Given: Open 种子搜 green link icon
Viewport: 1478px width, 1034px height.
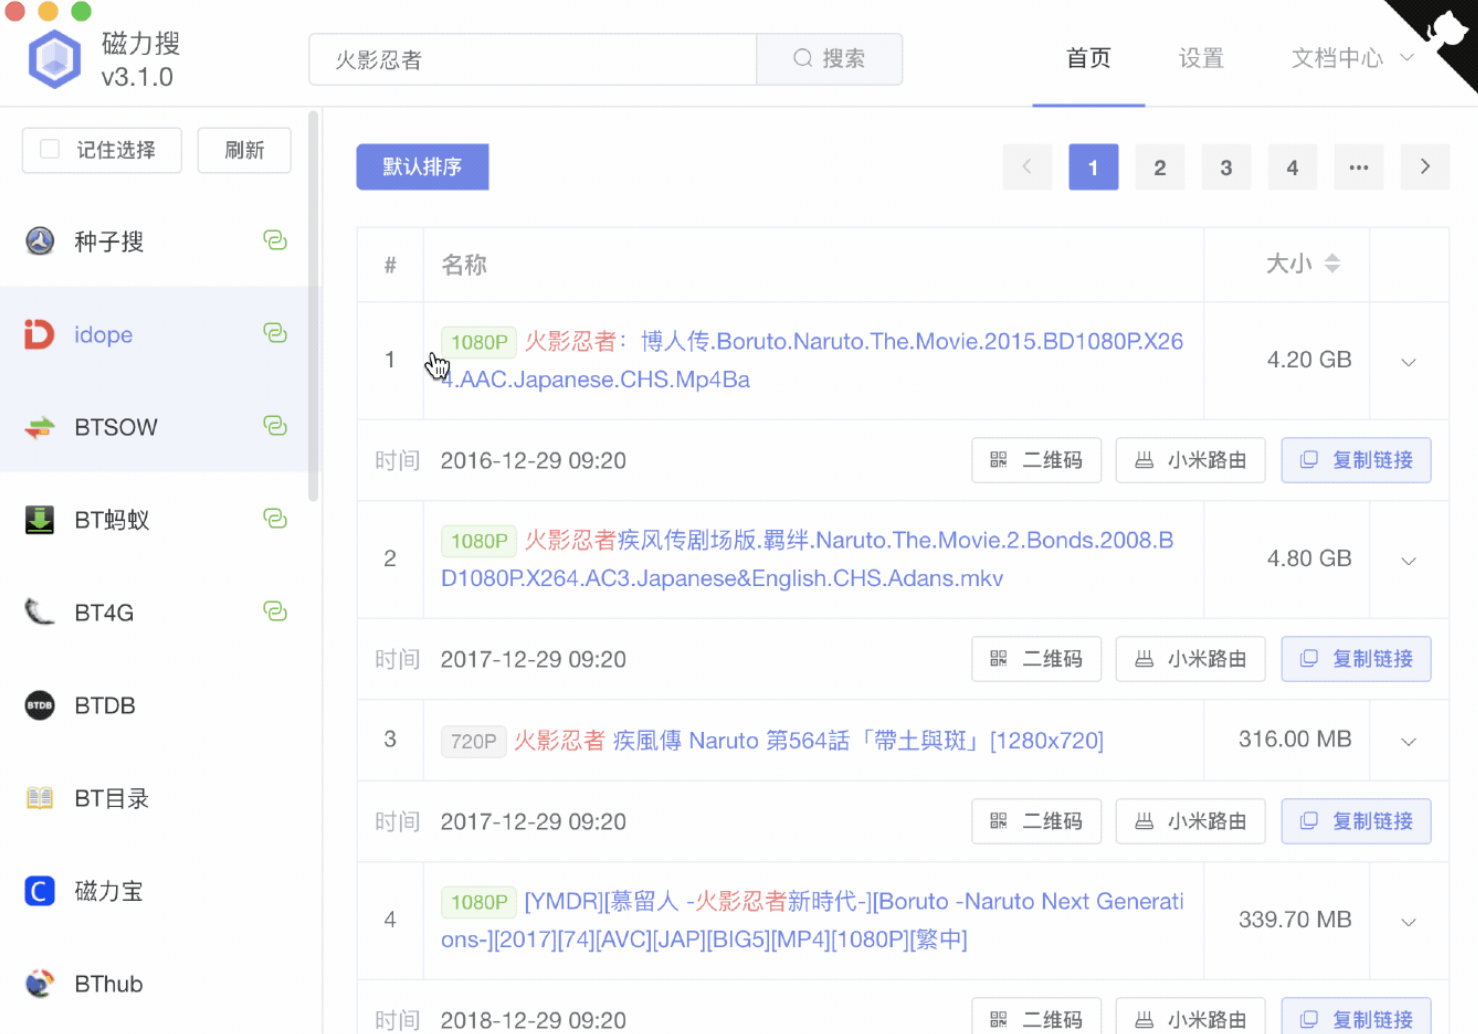Looking at the screenshot, I should coord(275,240).
